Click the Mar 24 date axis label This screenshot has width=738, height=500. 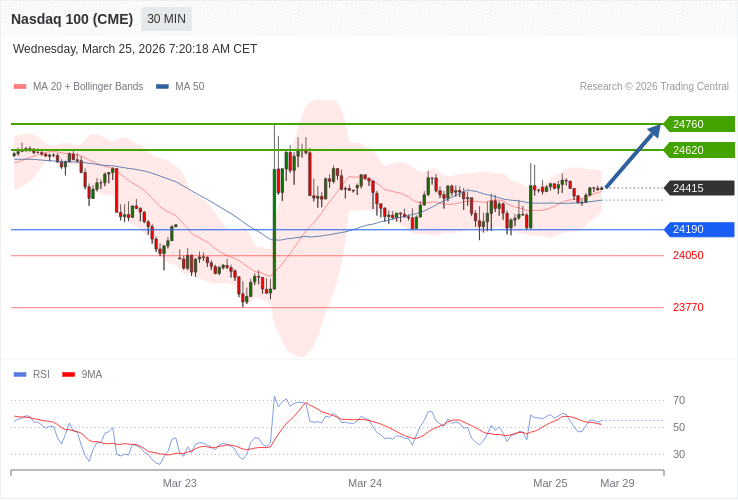coord(365,483)
